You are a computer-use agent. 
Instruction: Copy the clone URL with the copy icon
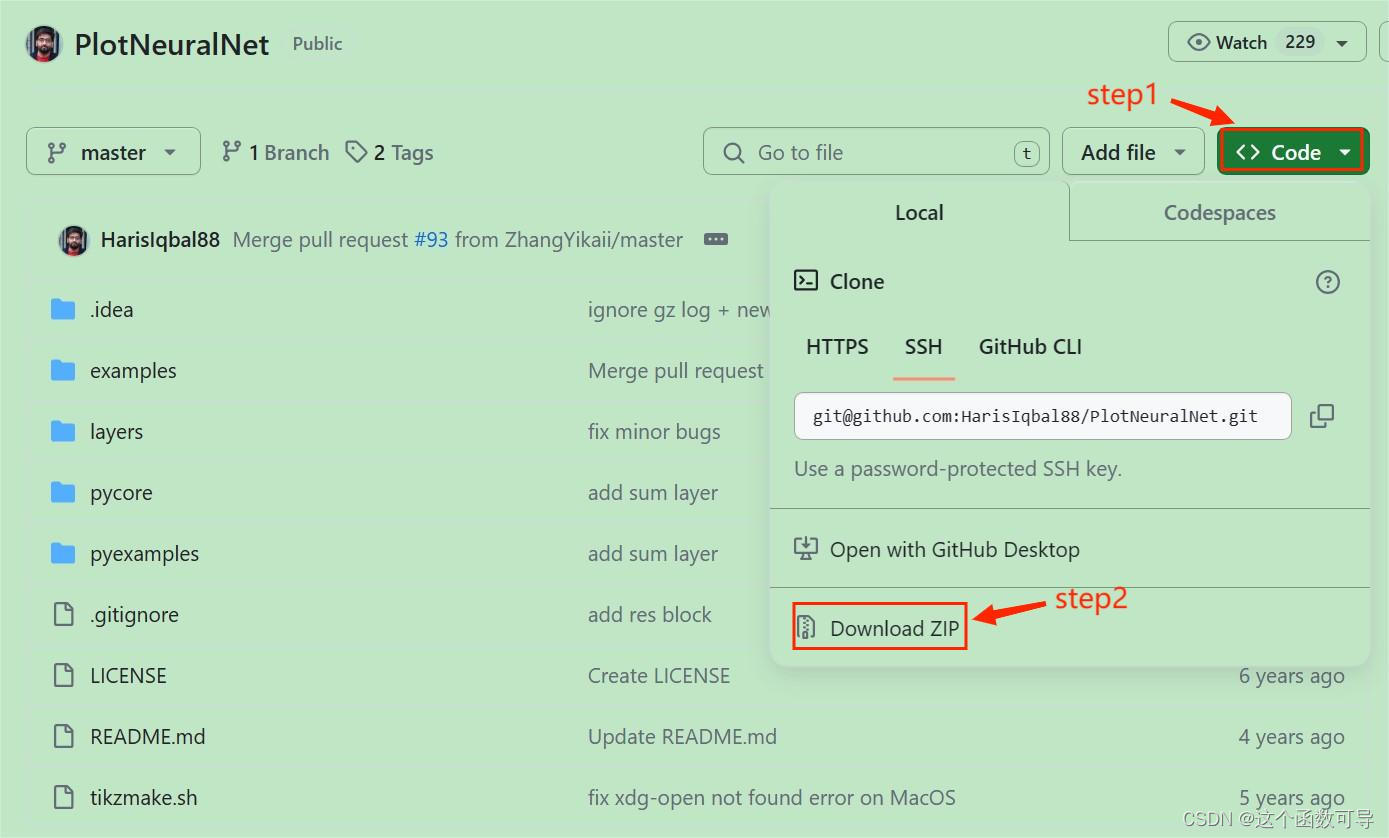click(1322, 416)
